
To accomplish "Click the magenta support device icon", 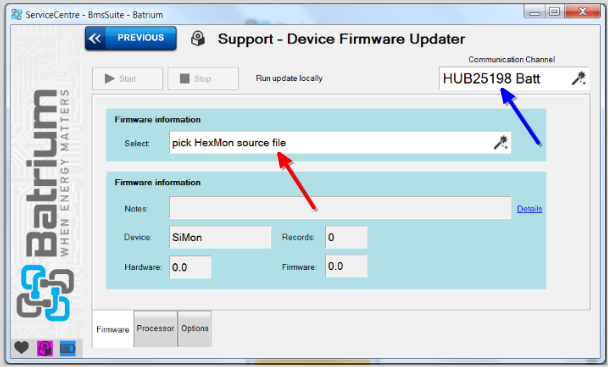I will pos(45,348).
